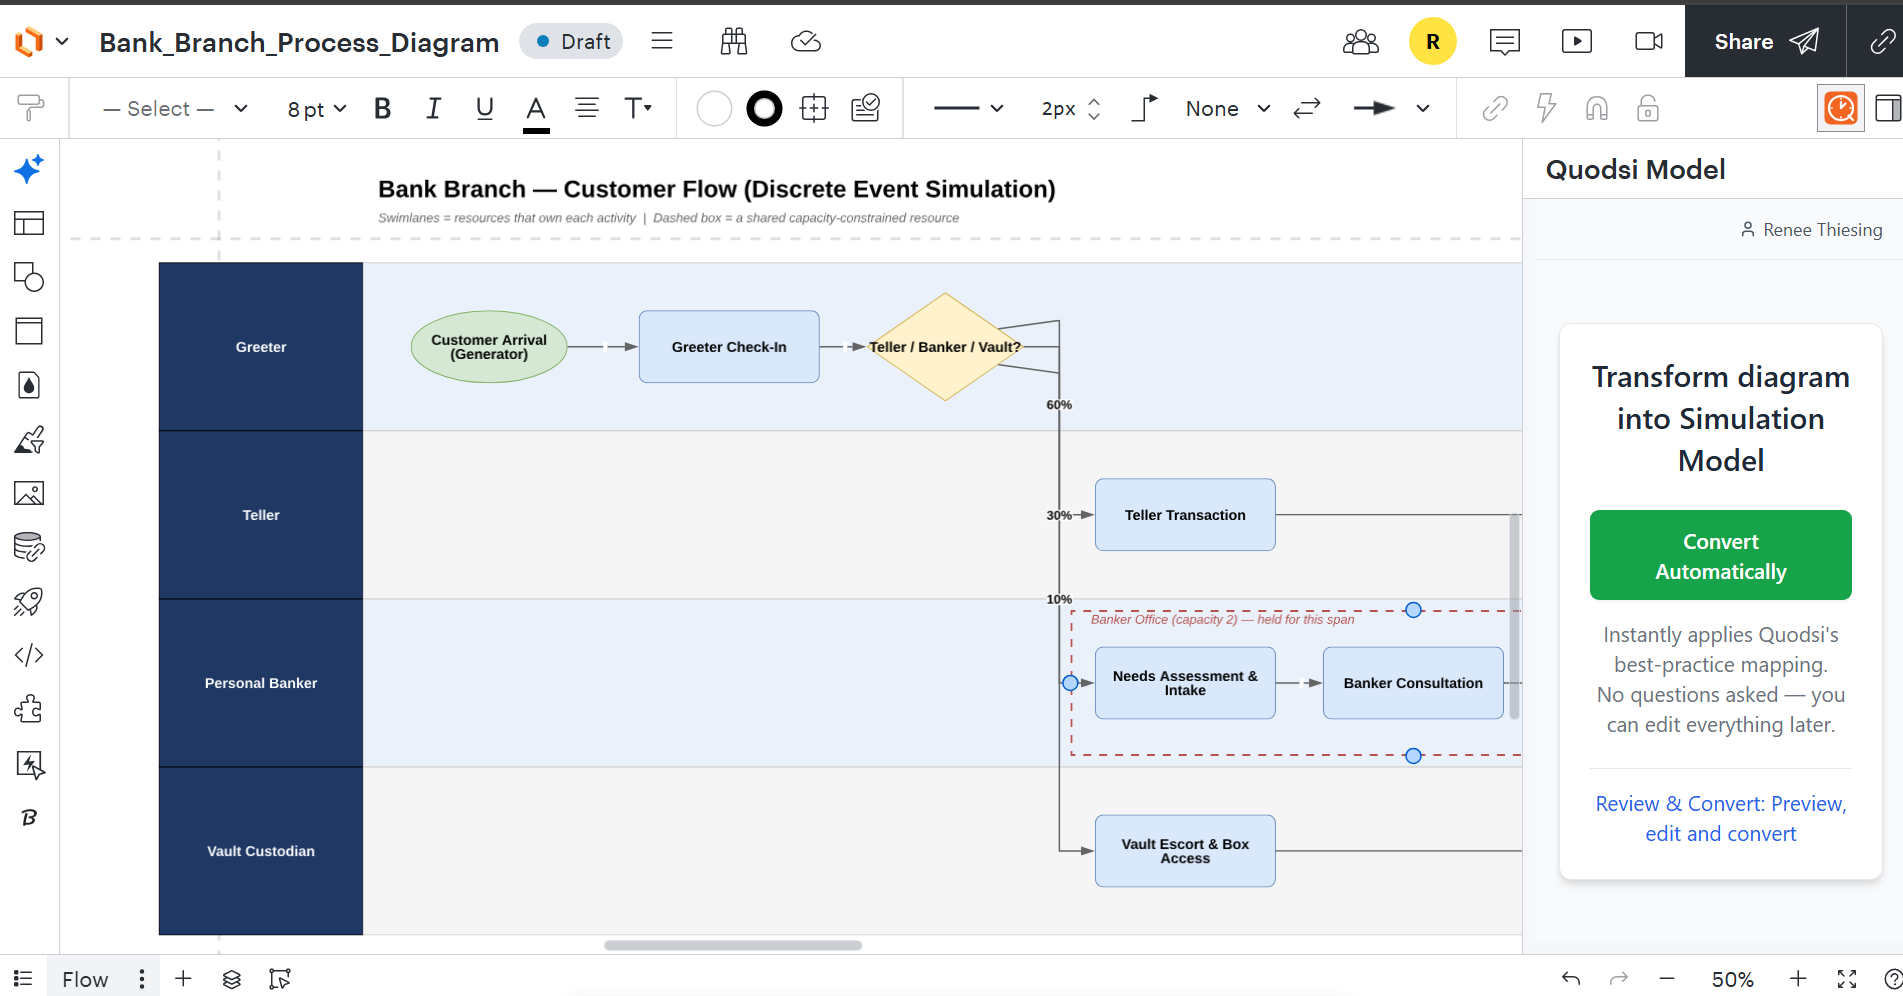
Task: Add a new page plus button
Action: tap(183, 979)
